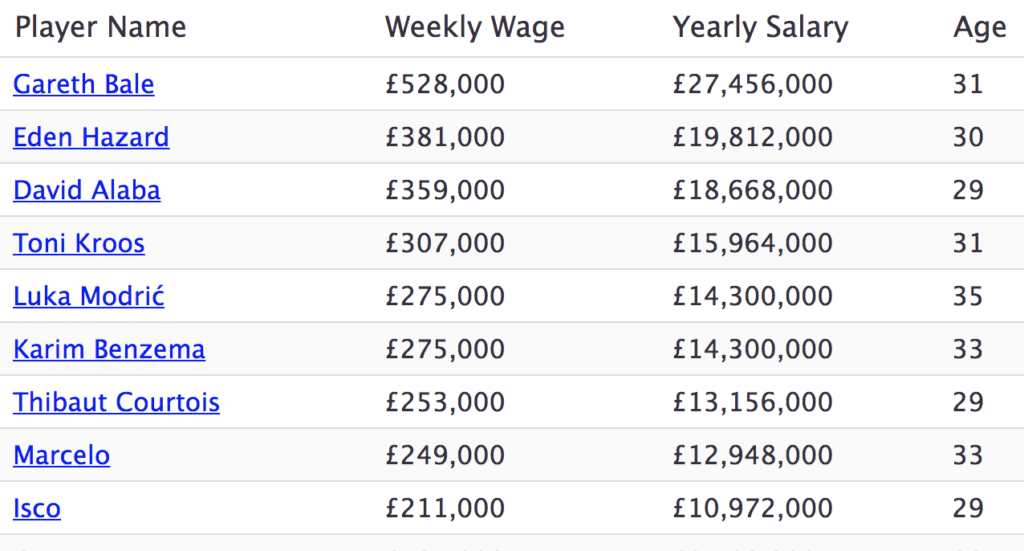1024x551 pixels.
Task: Open Gareth Bale's player link
Action: 84,84
